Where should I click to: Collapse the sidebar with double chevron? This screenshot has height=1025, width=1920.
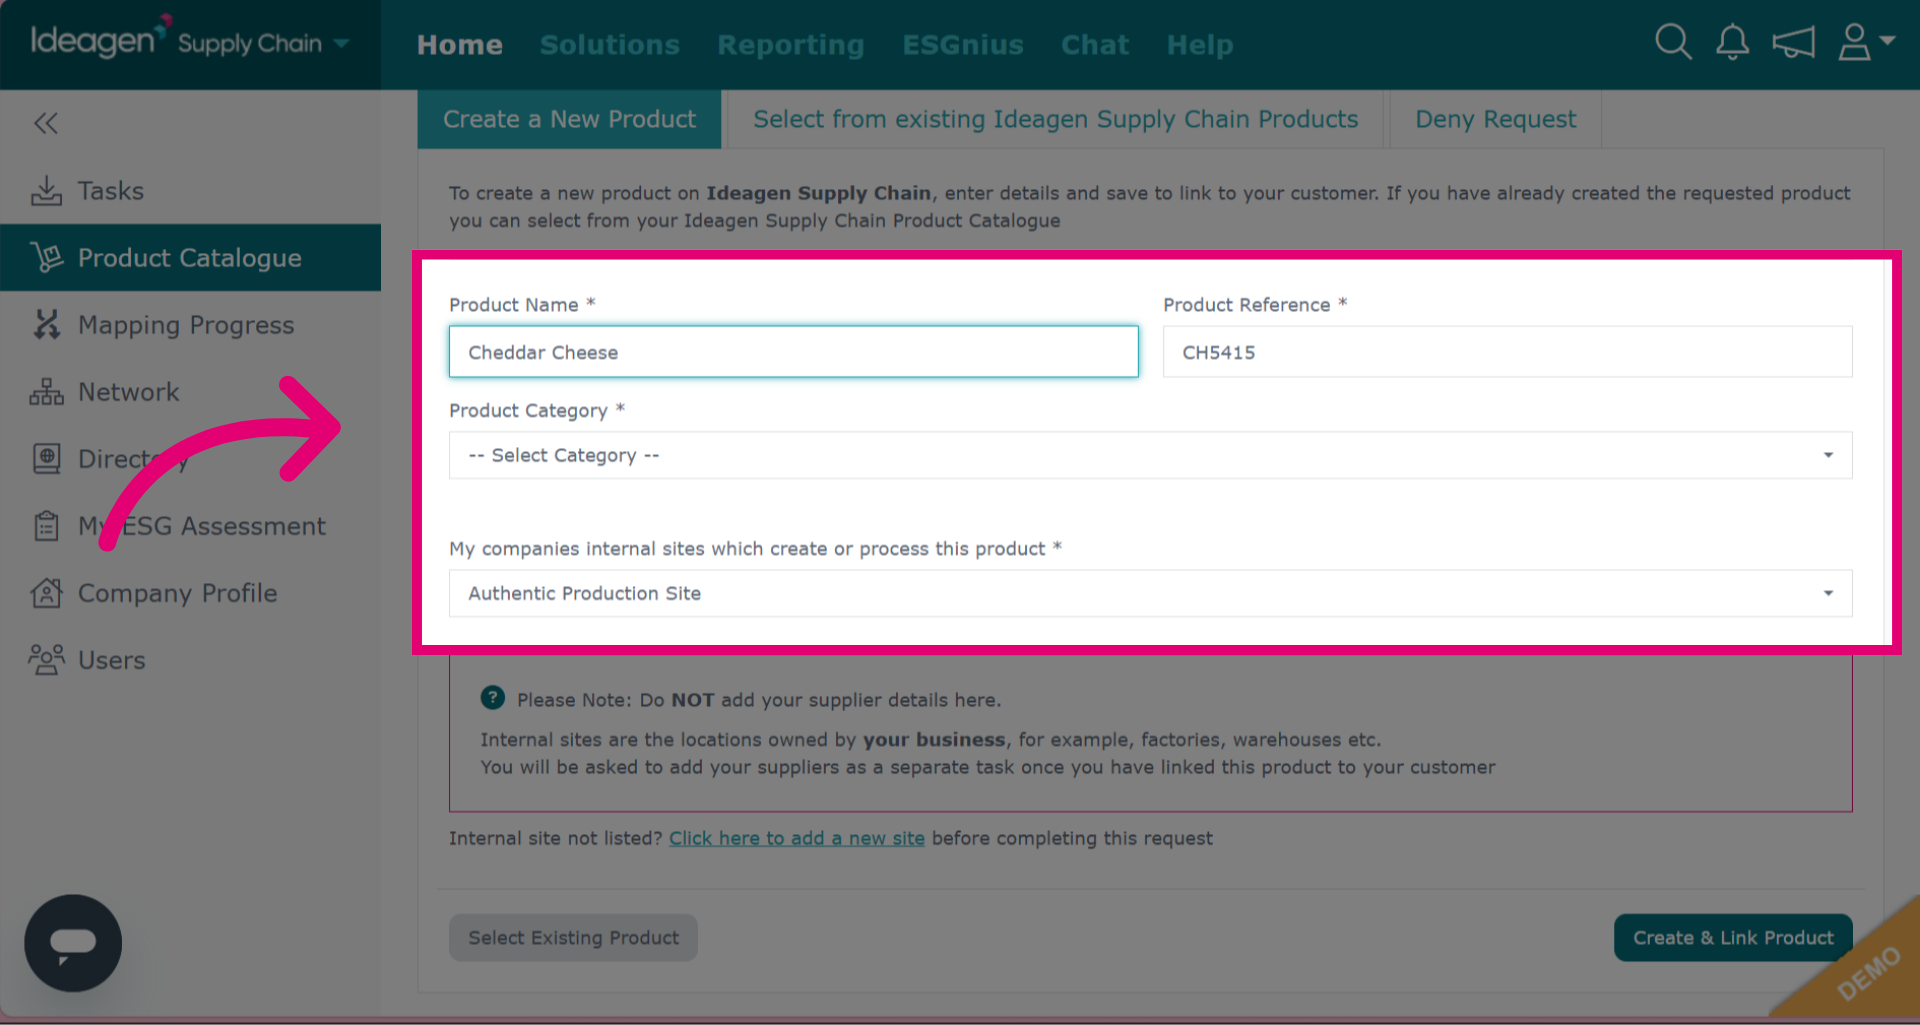pos(46,123)
